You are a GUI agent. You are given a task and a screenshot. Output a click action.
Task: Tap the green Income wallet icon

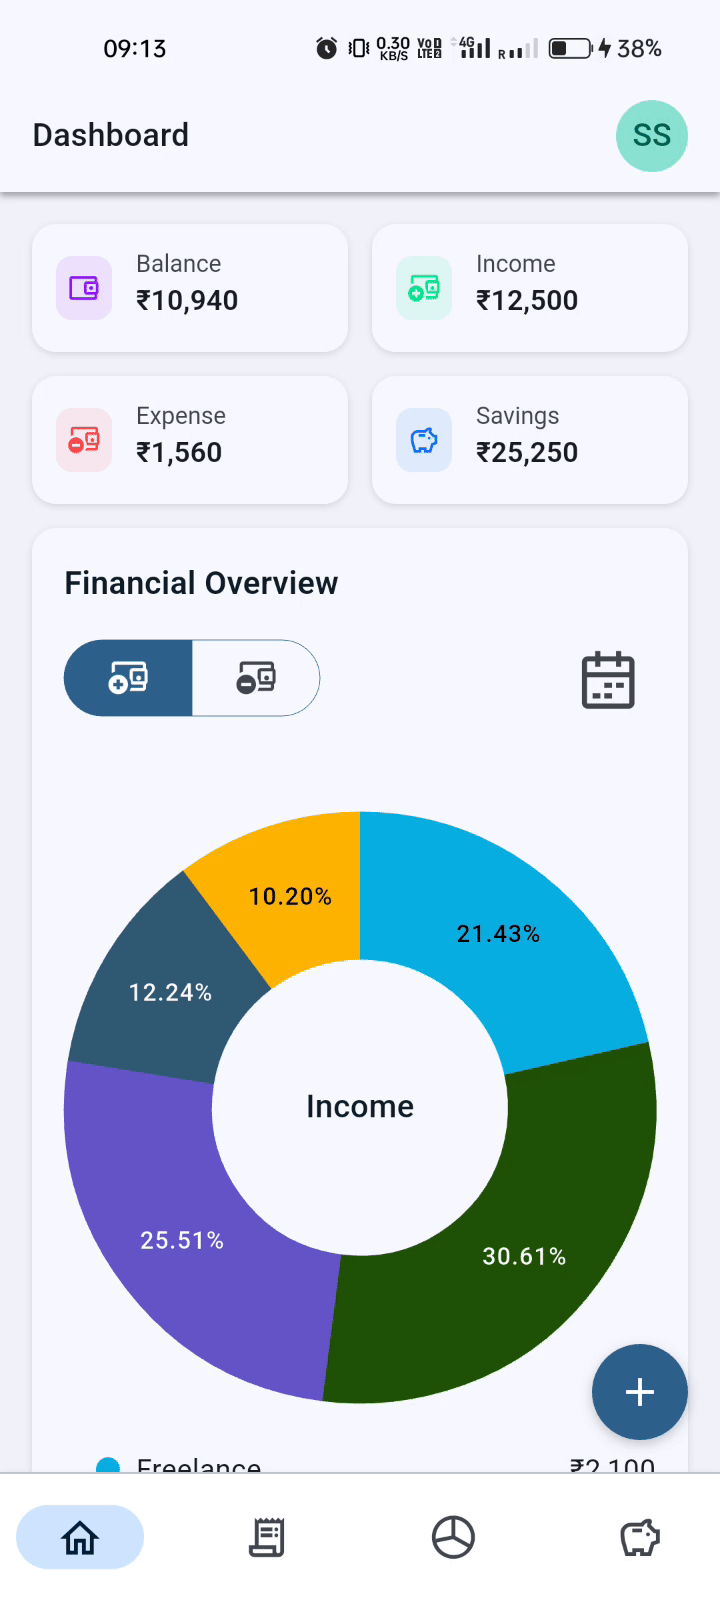tap(424, 288)
